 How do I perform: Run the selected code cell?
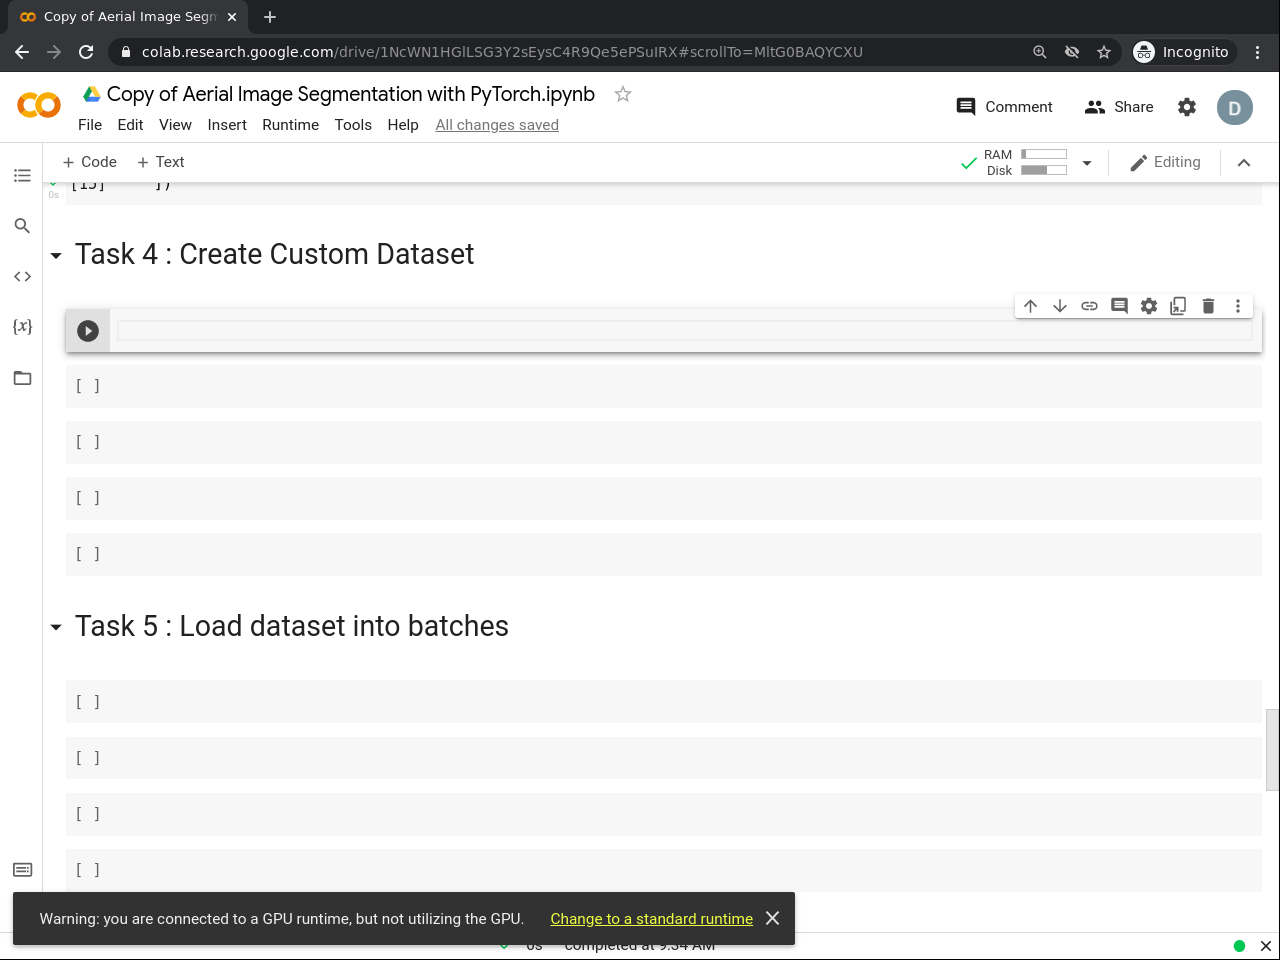click(x=88, y=331)
